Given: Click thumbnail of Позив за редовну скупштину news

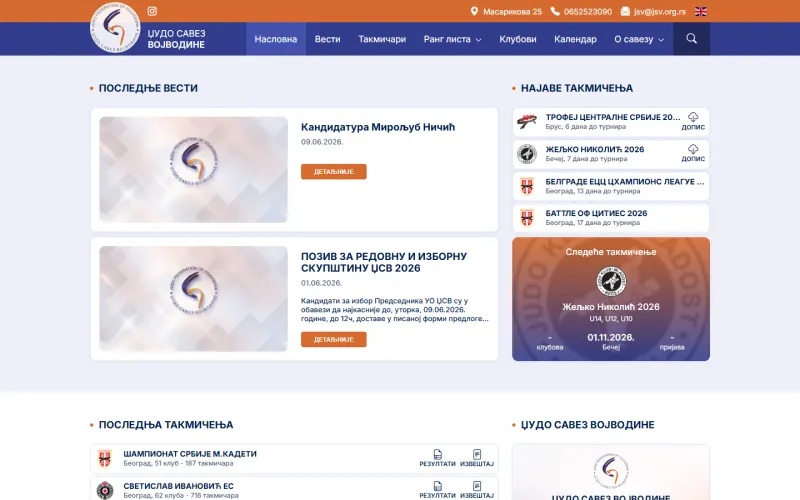Looking at the screenshot, I should pyautogui.click(x=193, y=298).
